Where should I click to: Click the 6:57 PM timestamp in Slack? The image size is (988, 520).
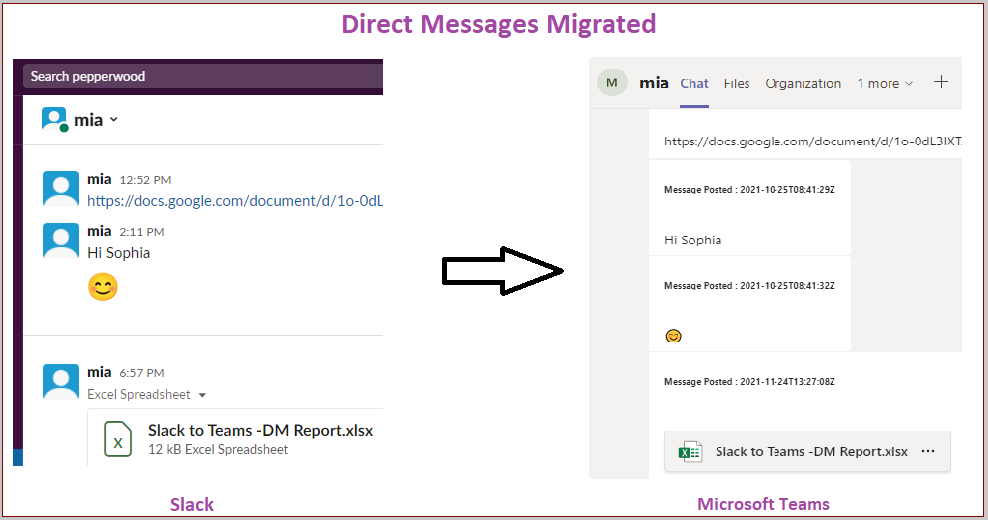click(x=142, y=373)
